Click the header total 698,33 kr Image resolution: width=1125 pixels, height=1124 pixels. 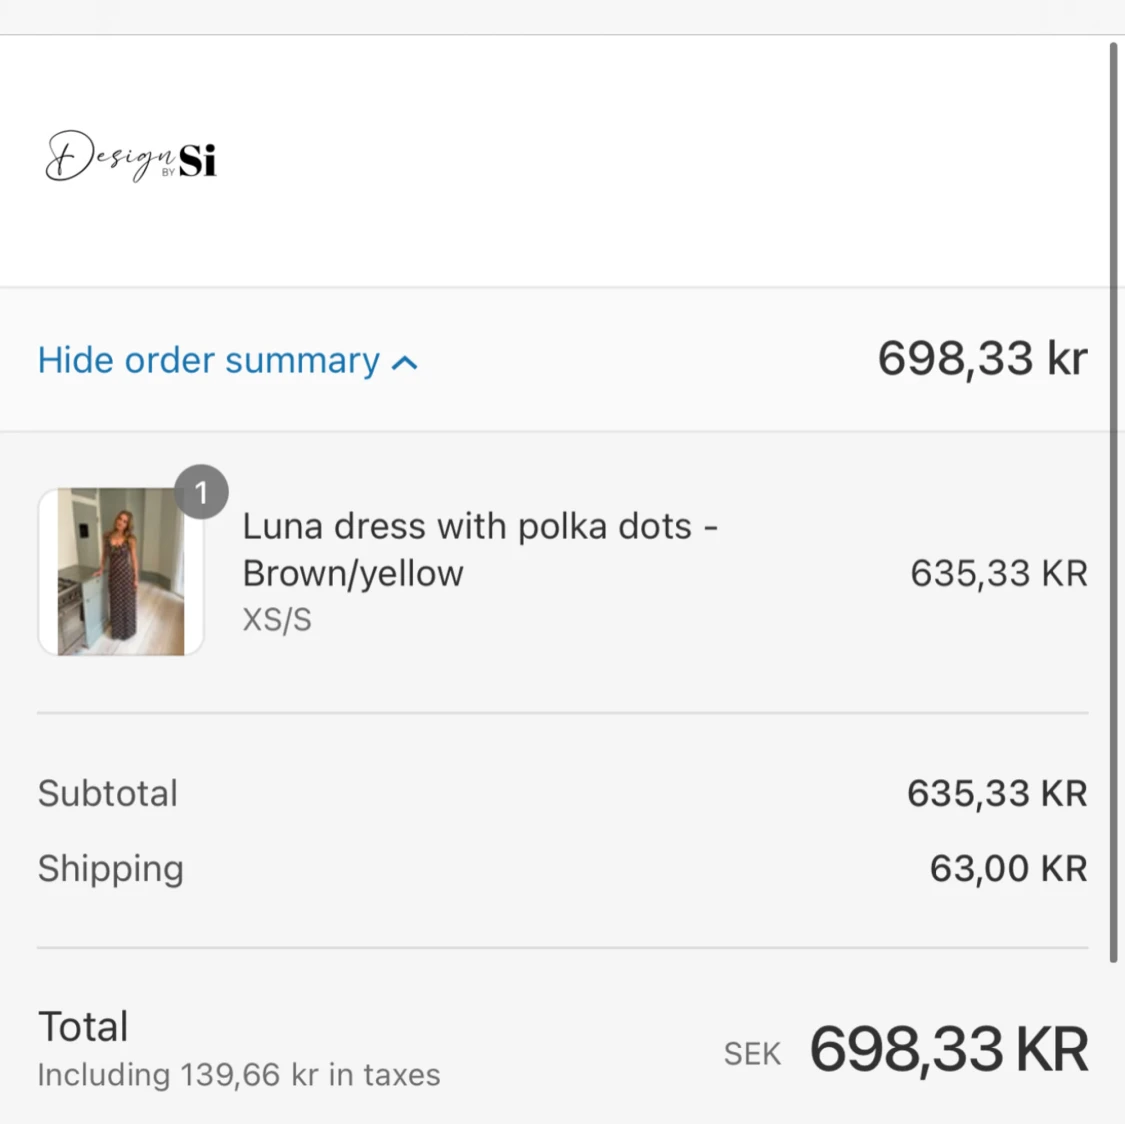[982, 358]
